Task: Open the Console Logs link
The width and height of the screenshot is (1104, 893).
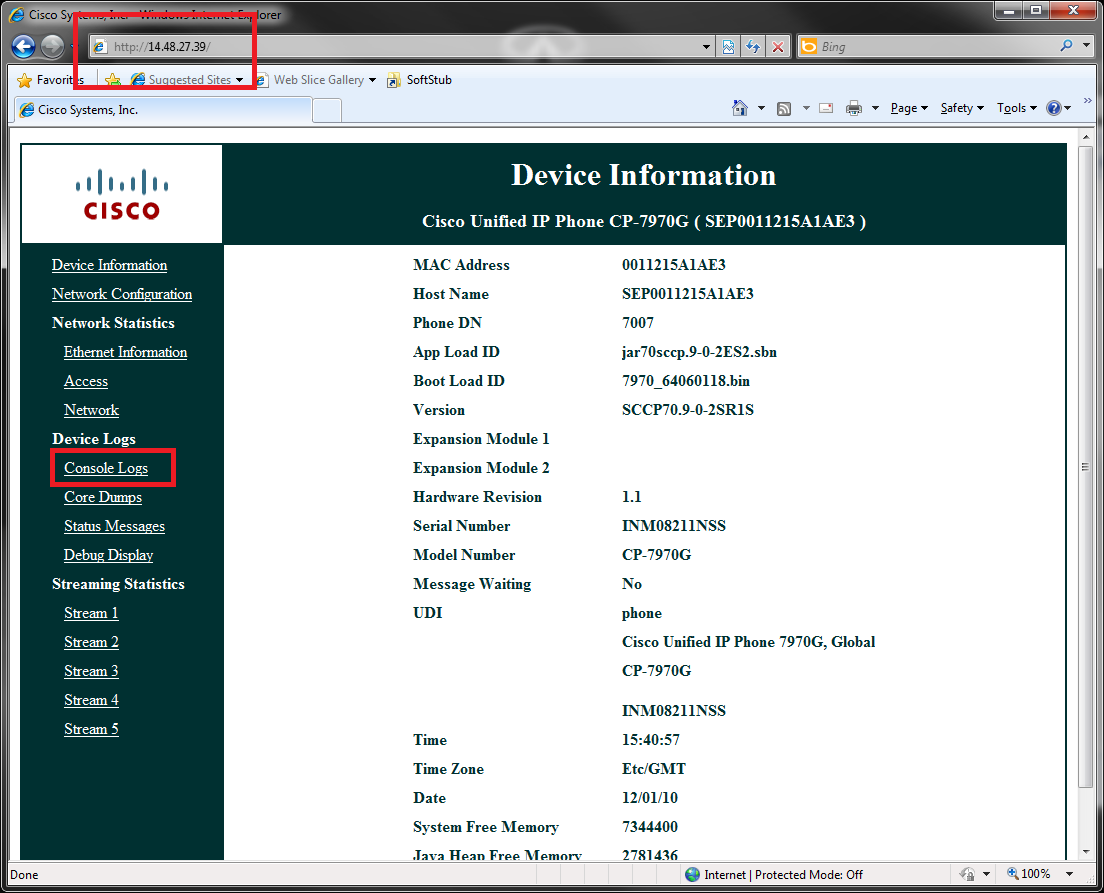Action: coord(106,468)
